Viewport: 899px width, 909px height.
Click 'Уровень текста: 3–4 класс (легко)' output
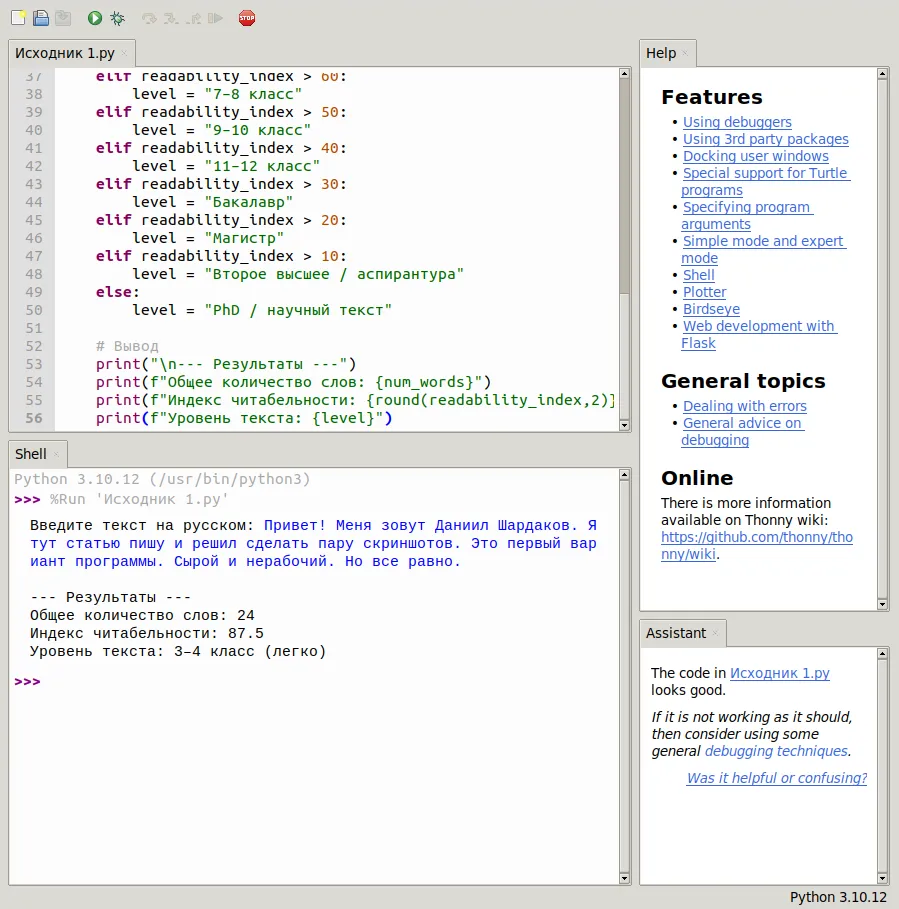pyautogui.click(x=178, y=651)
